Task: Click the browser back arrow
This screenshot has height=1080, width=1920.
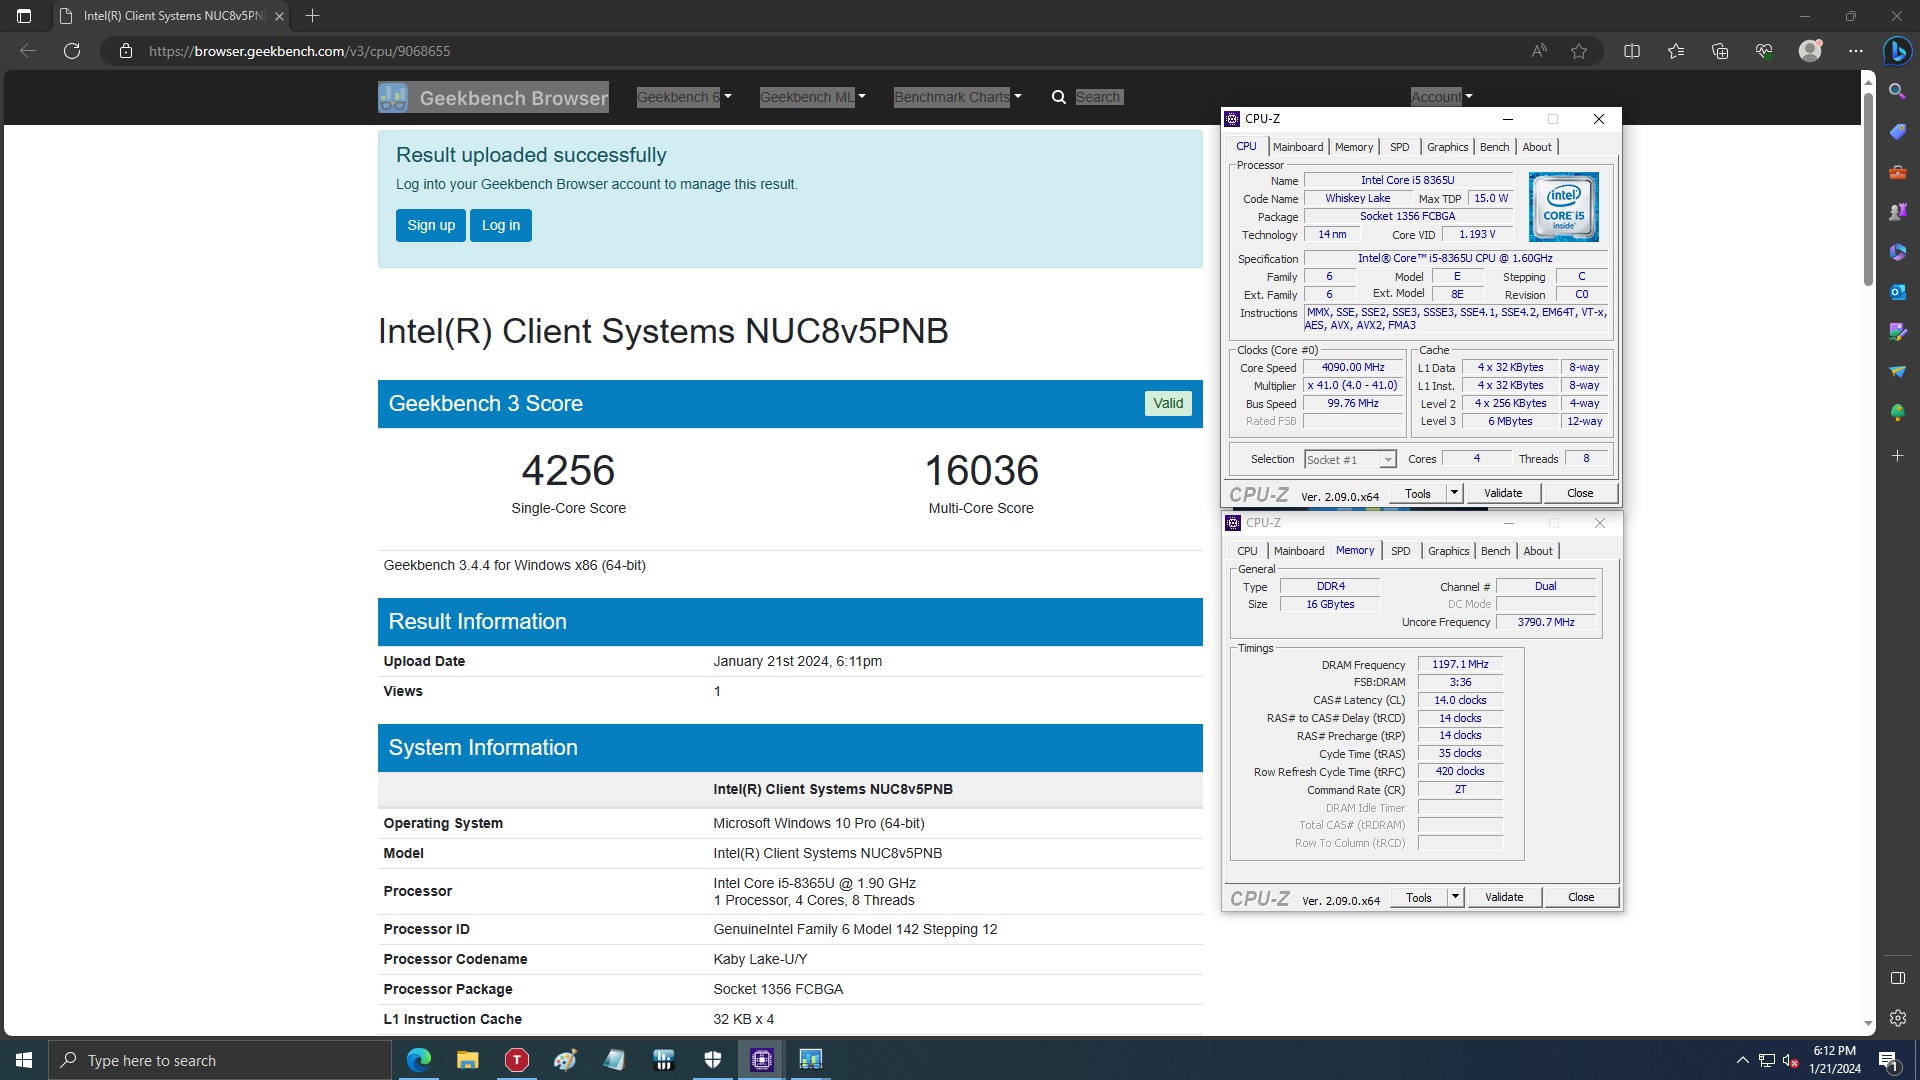Action: click(x=28, y=51)
